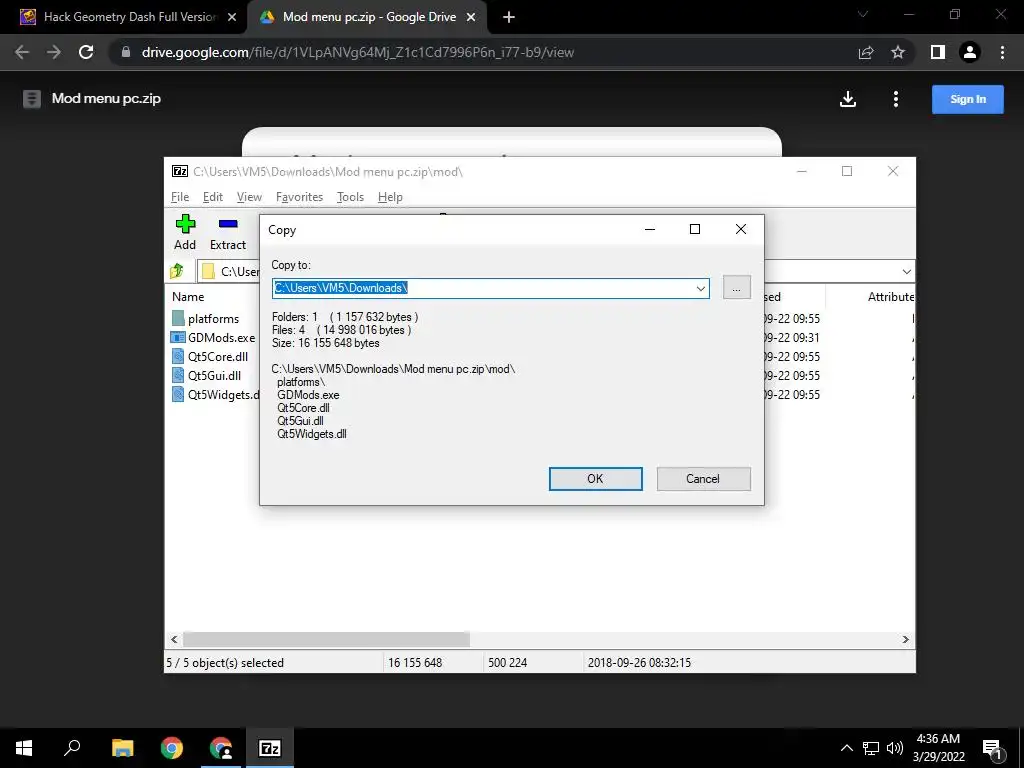Go forward in browser history
1024x768 pixels.
click(54, 52)
